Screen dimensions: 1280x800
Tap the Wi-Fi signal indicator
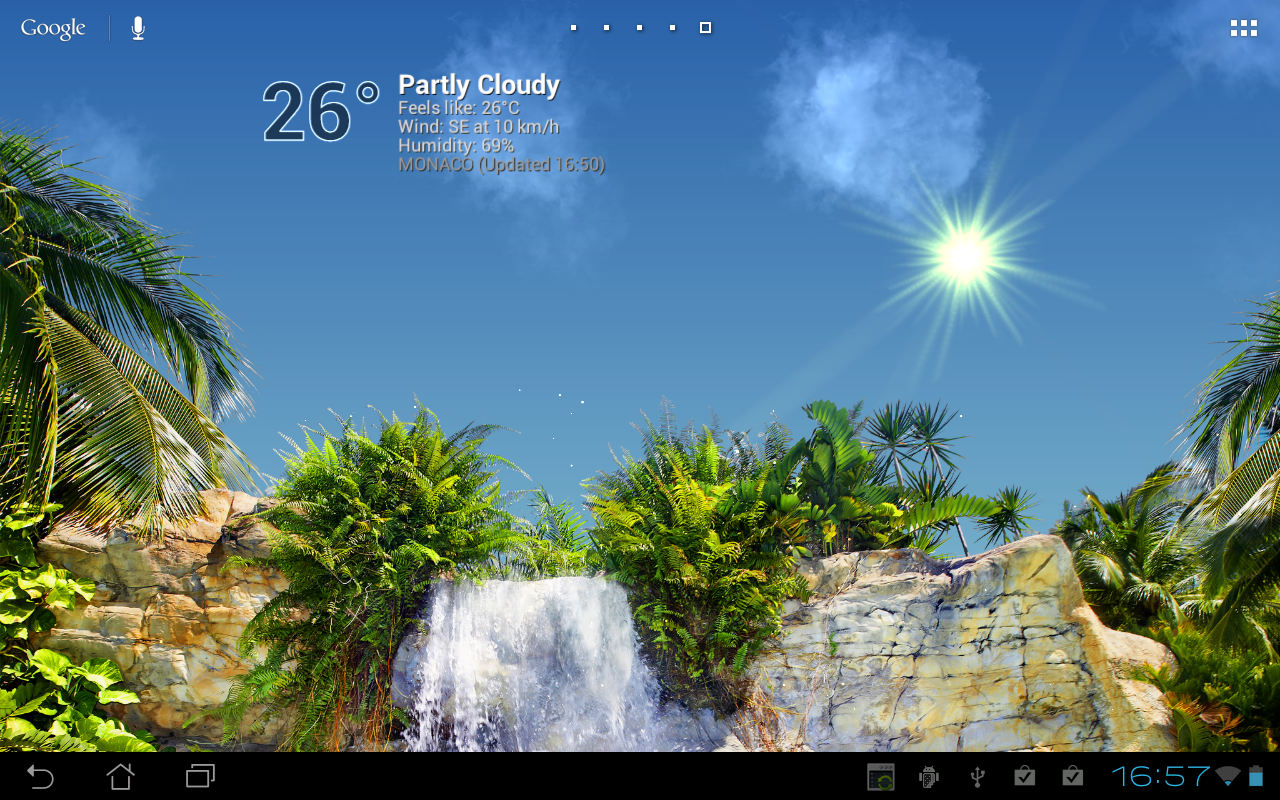pos(1228,776)
